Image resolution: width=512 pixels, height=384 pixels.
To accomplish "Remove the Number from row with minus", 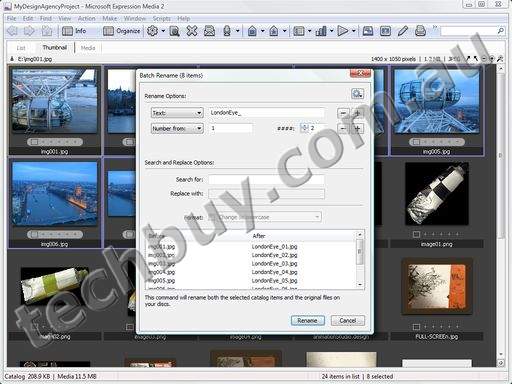I will (x=343, y=129).
